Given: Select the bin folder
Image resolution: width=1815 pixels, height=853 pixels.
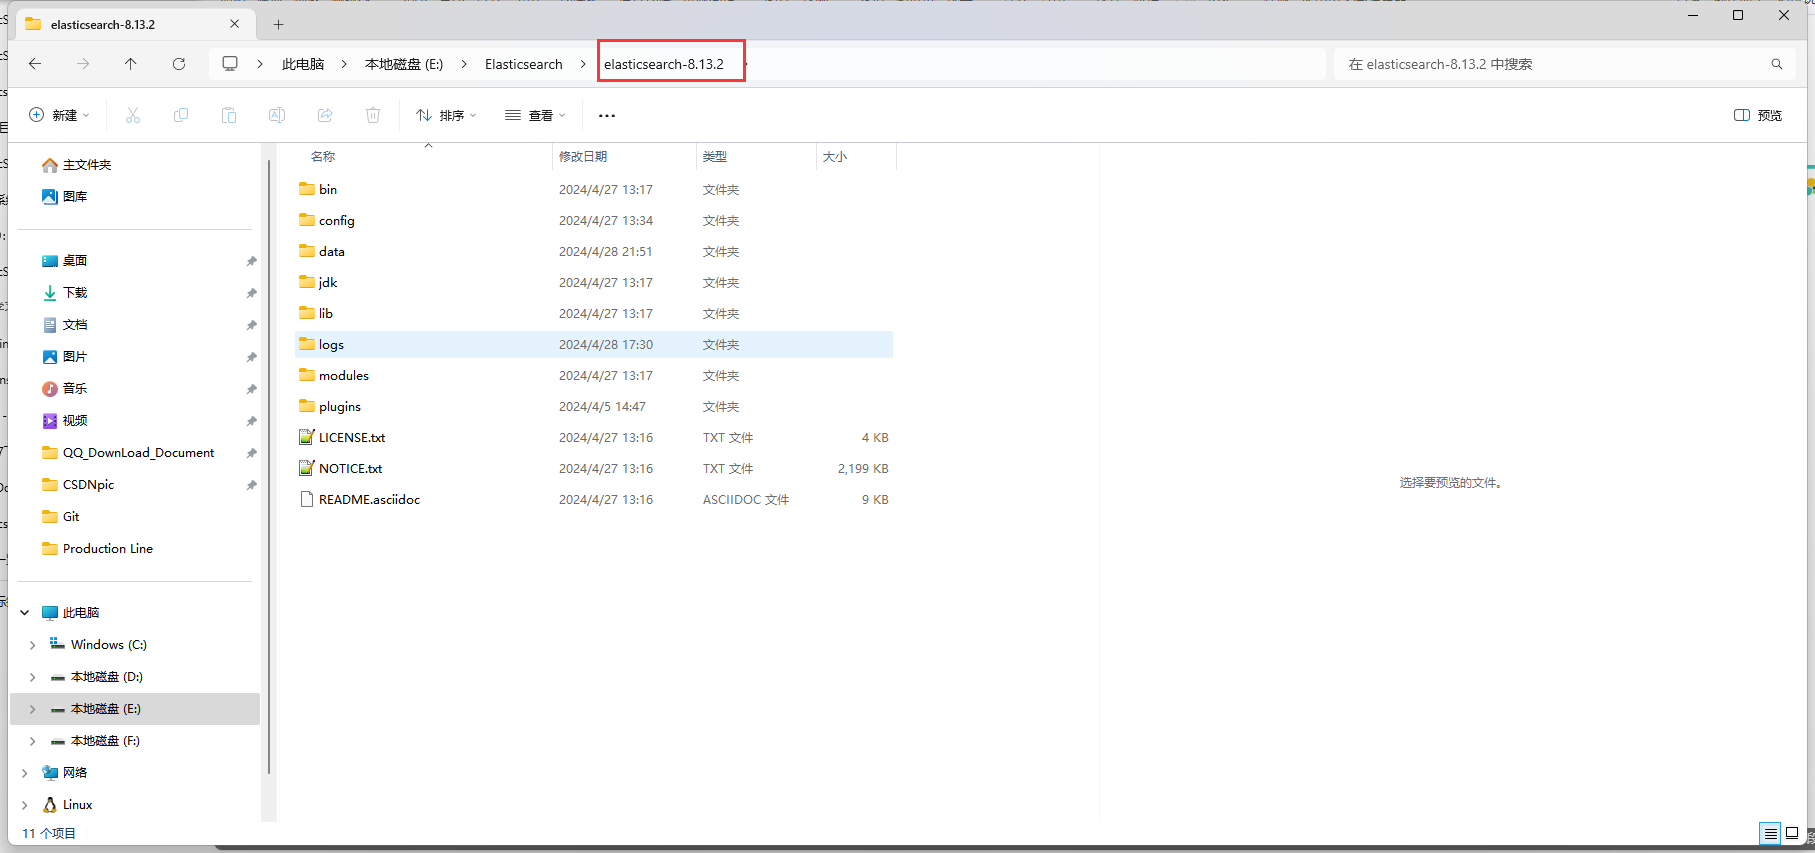Looking at the screenshot, I should (594, 189).
